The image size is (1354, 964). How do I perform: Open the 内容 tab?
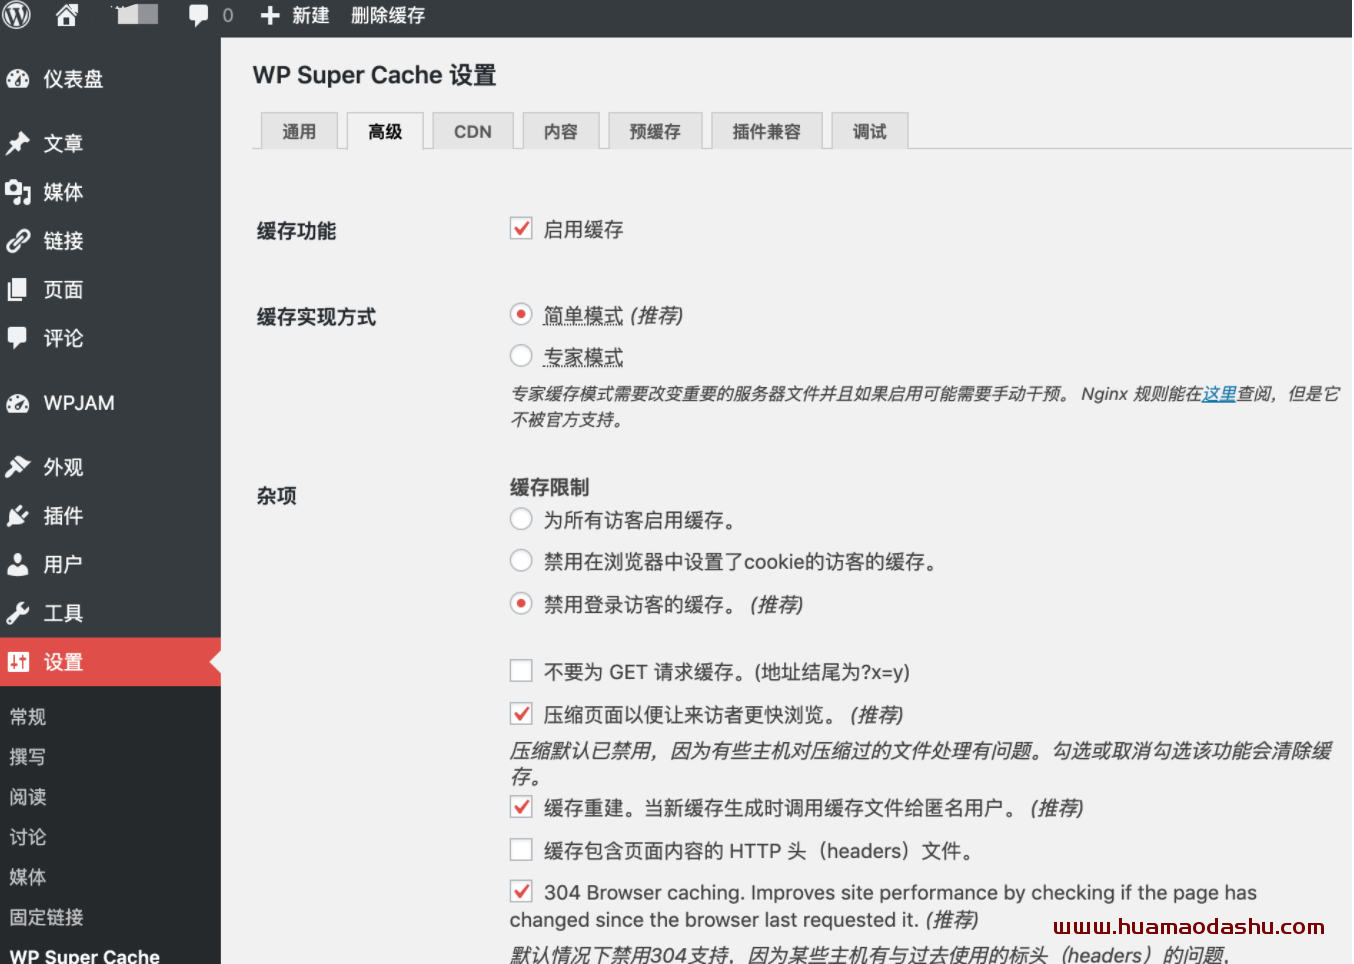click(561, 131)
